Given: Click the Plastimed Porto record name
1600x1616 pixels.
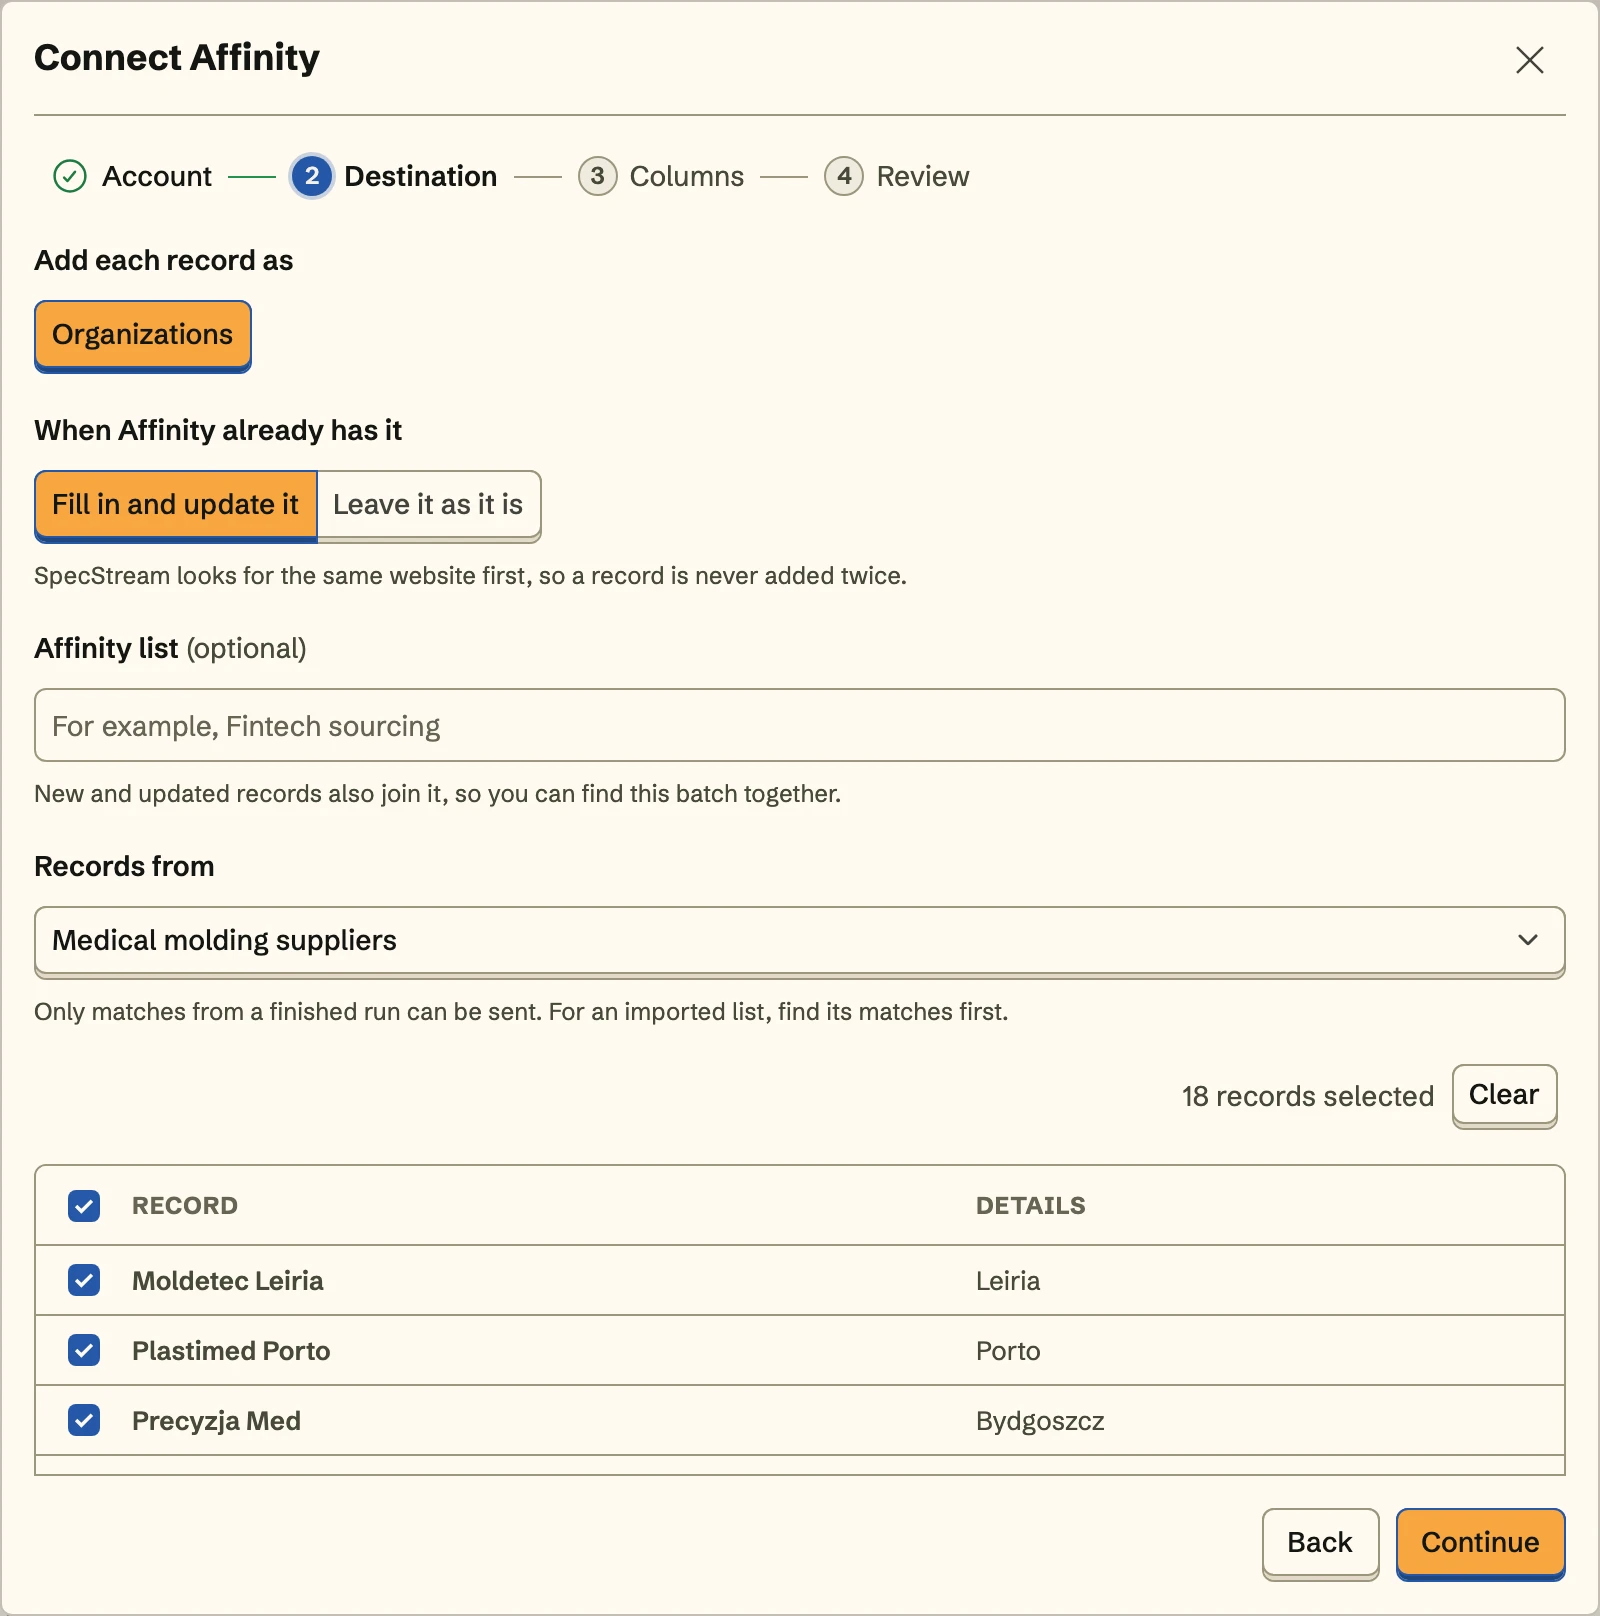Looking at the screenshot, I should pos(231,1351).
